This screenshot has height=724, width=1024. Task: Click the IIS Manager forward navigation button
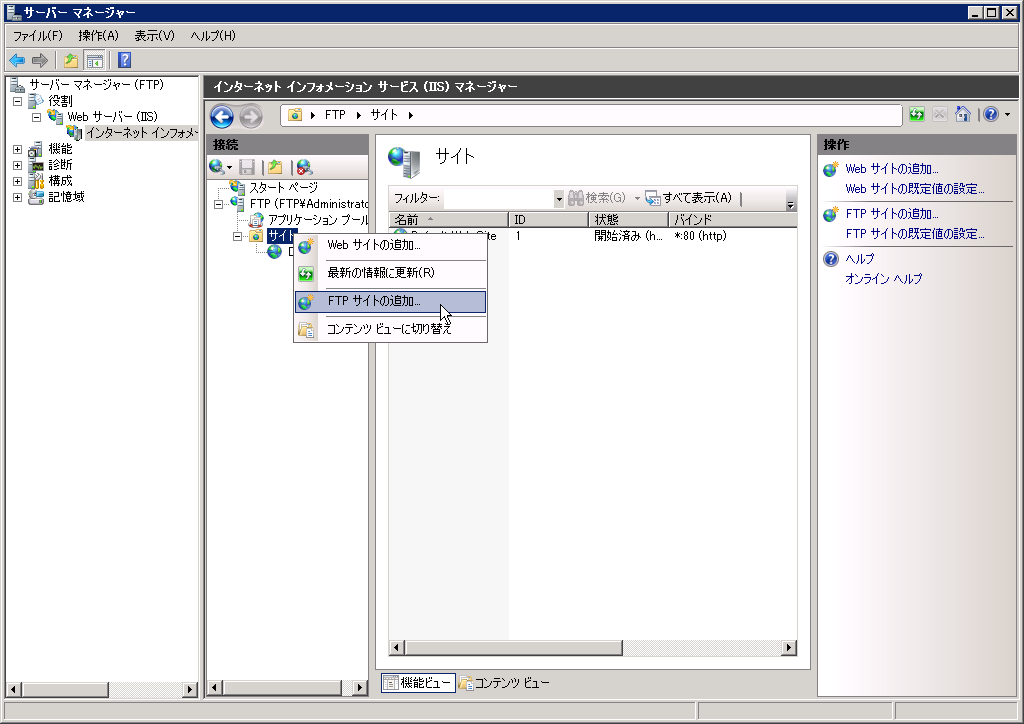point(251,117)
